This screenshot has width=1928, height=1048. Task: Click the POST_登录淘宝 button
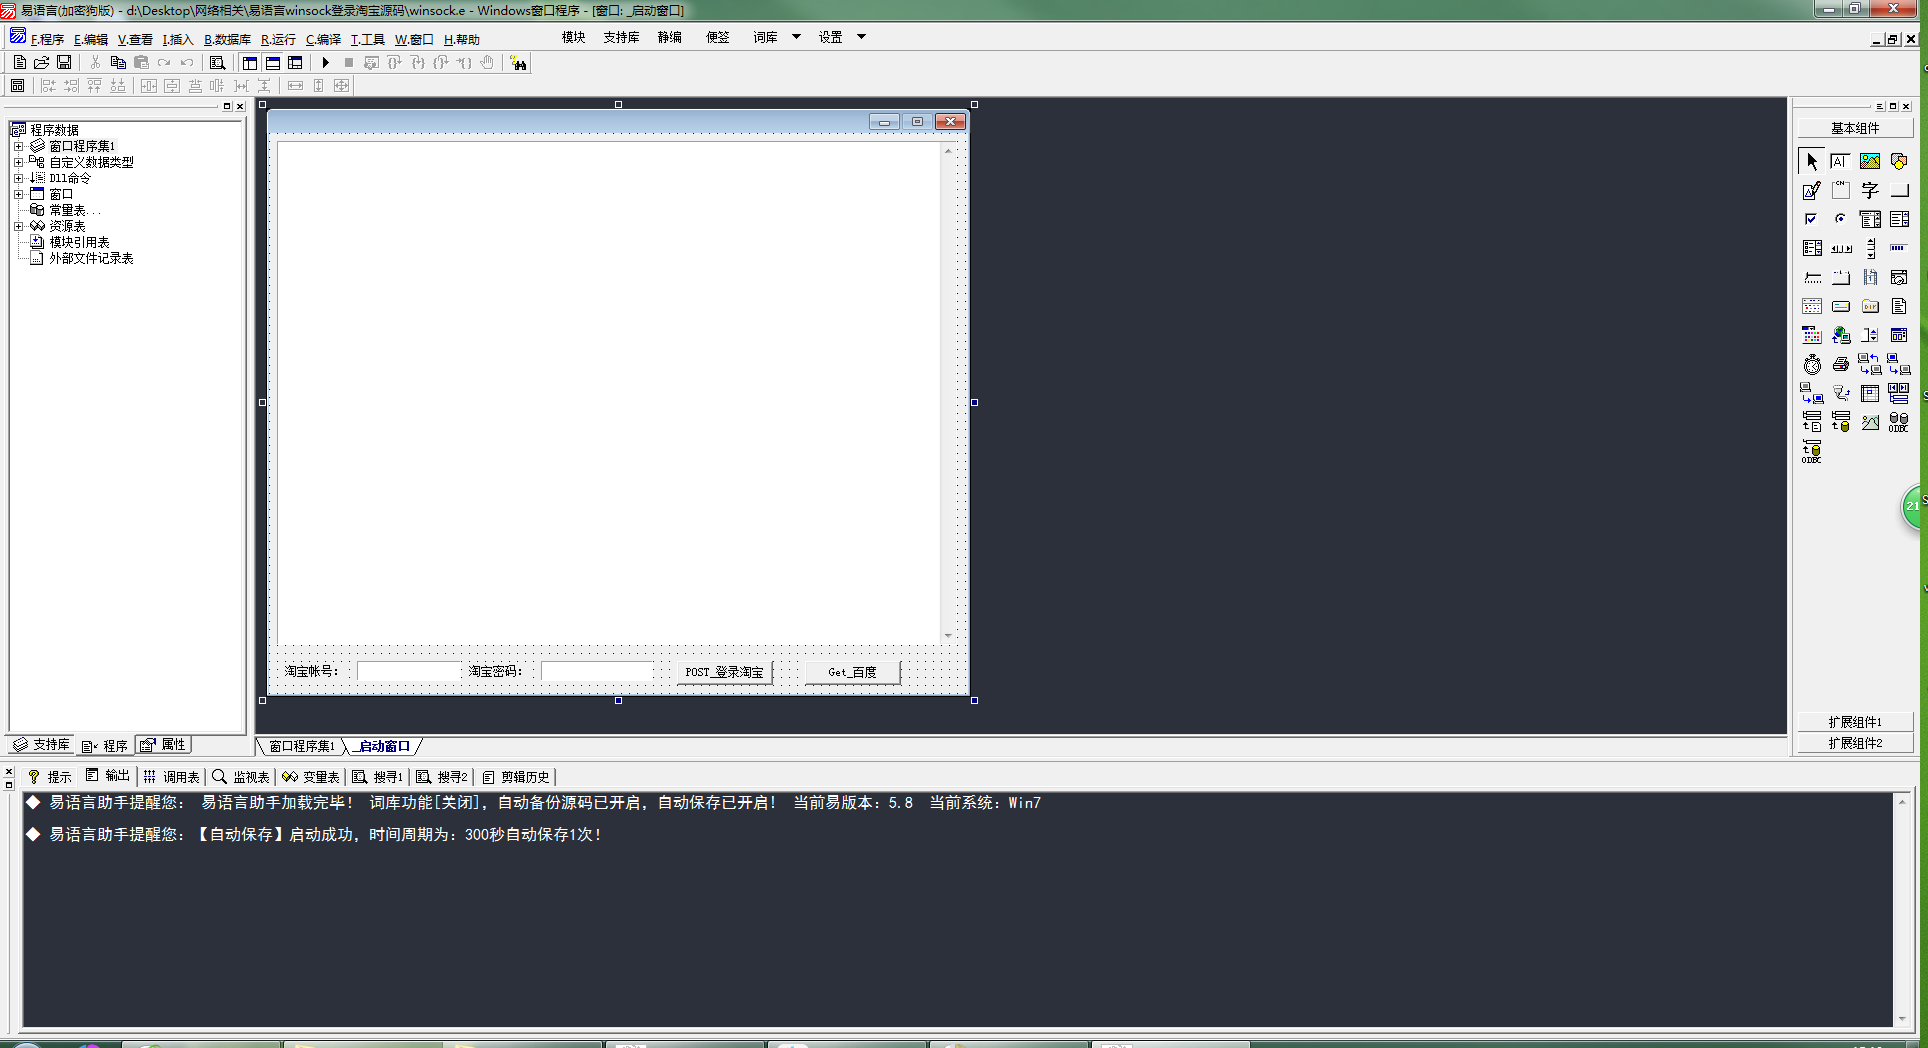tap(724, 672)
